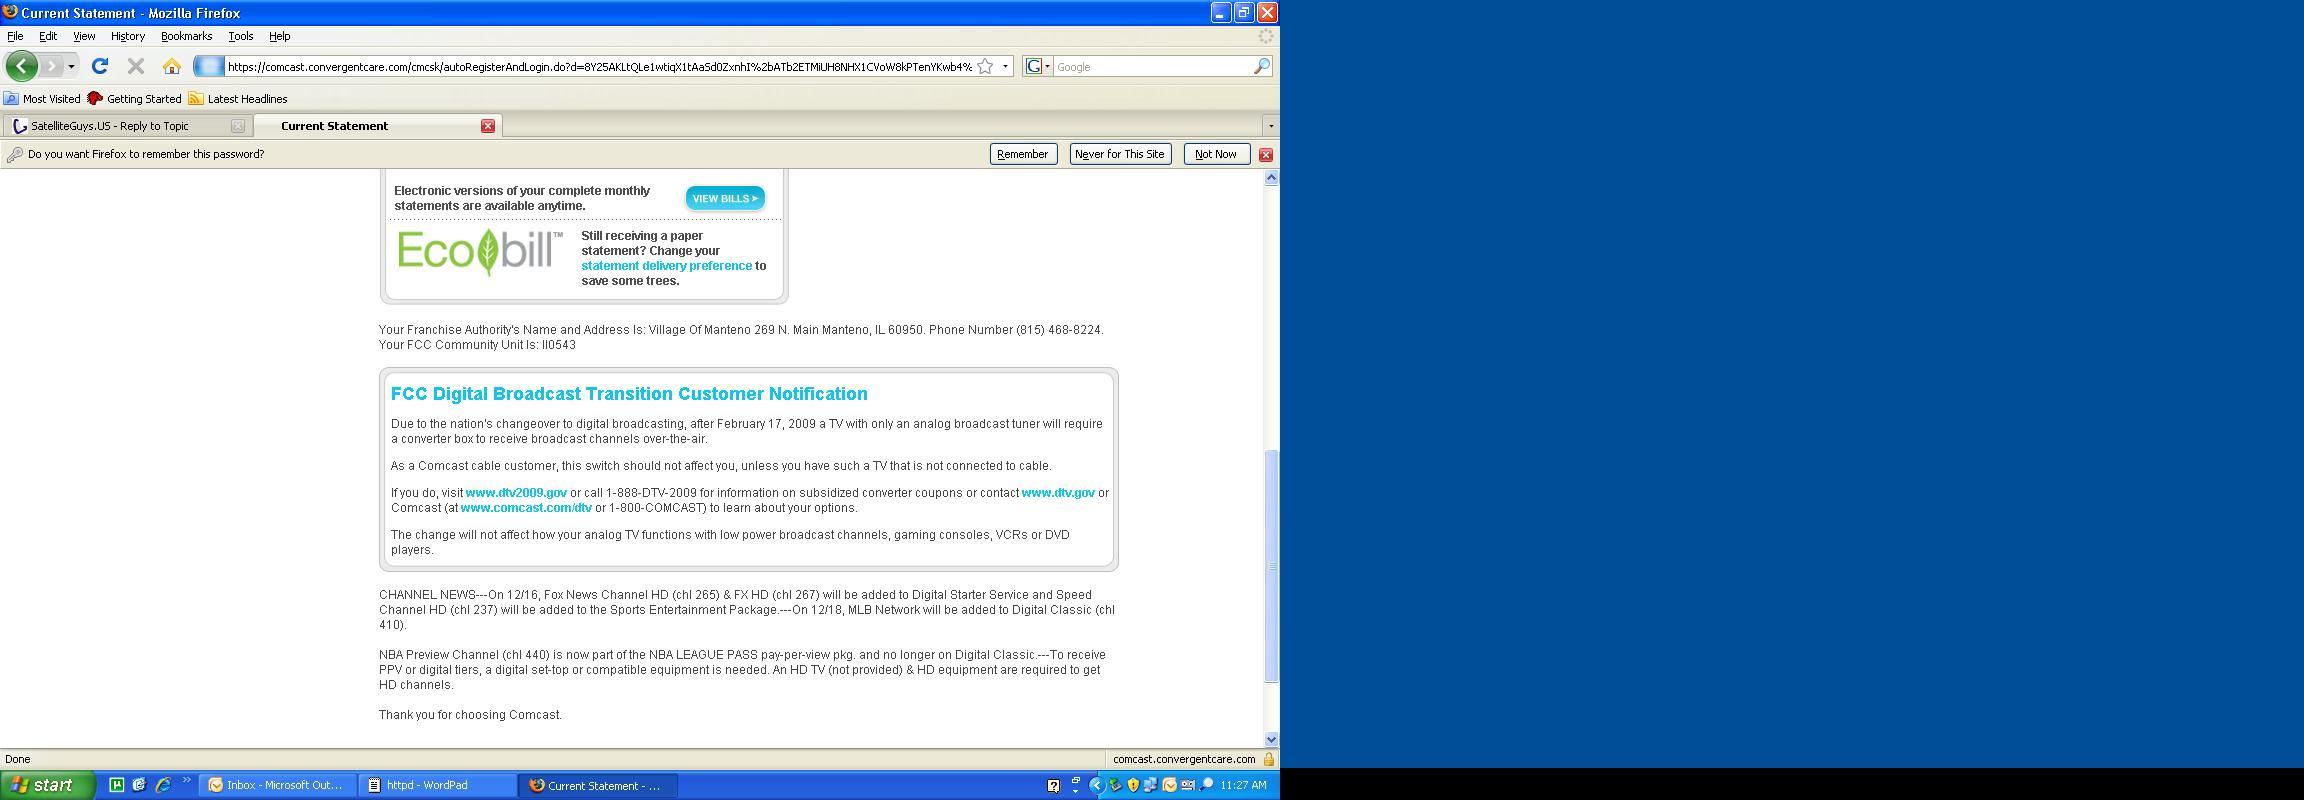Open the View menu
The height and width of the screenshot is (800, 2304).
point(84,36)
